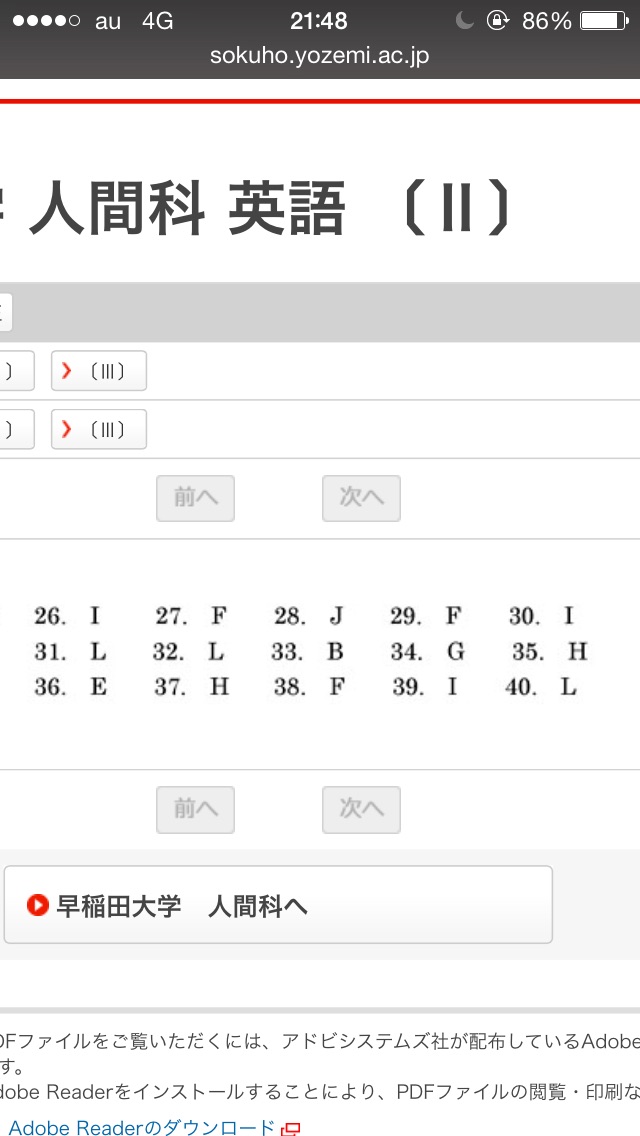Screen dimensions: 640x1136
Task: Click the red chevron in the lower 〔III〕 button
Action: click(67, 429)
